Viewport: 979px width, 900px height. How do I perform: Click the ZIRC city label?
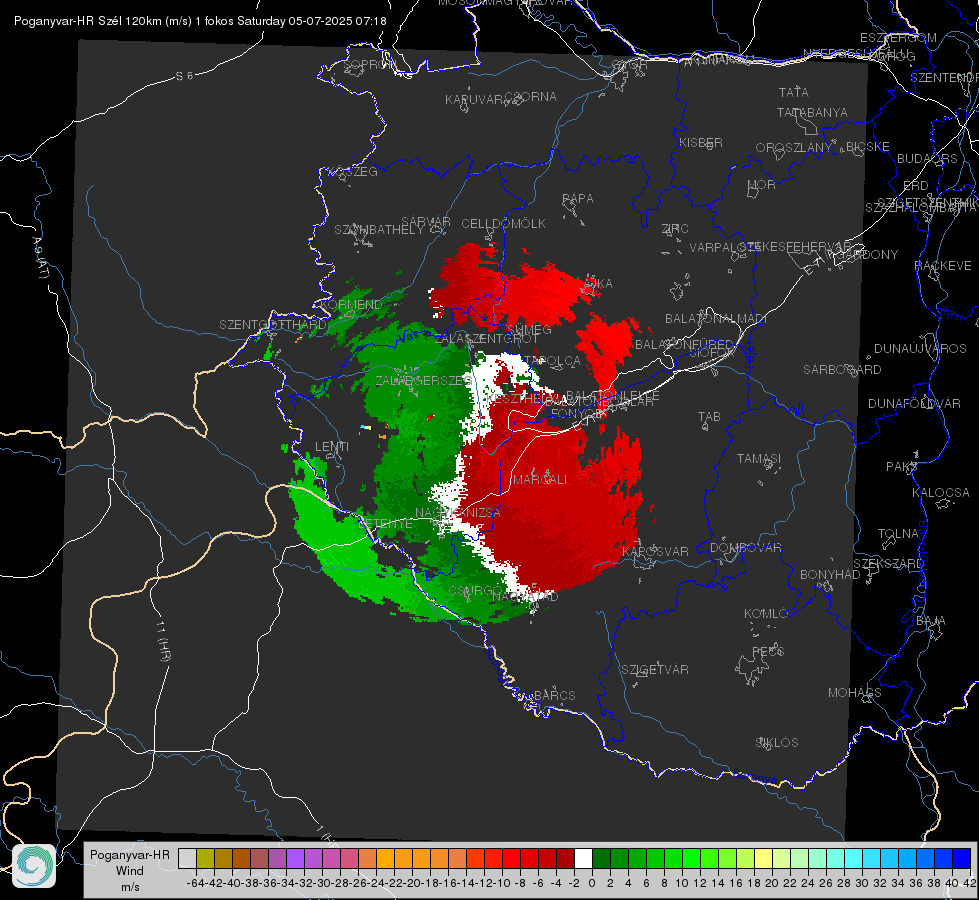tap(675, 229)
